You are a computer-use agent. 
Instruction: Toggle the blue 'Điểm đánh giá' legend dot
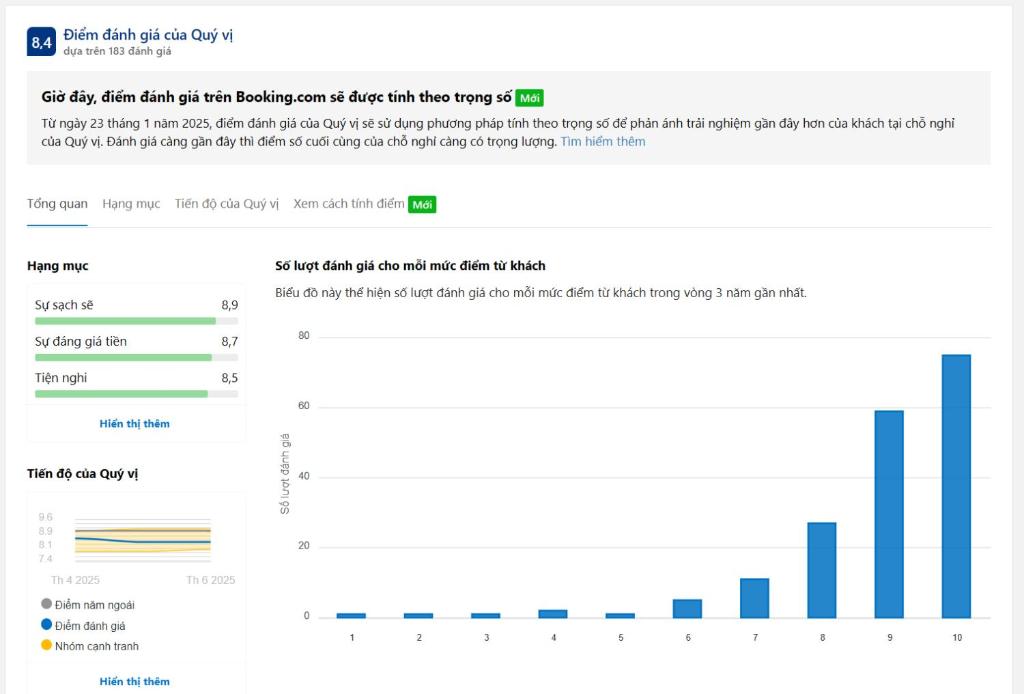(46, 625)
